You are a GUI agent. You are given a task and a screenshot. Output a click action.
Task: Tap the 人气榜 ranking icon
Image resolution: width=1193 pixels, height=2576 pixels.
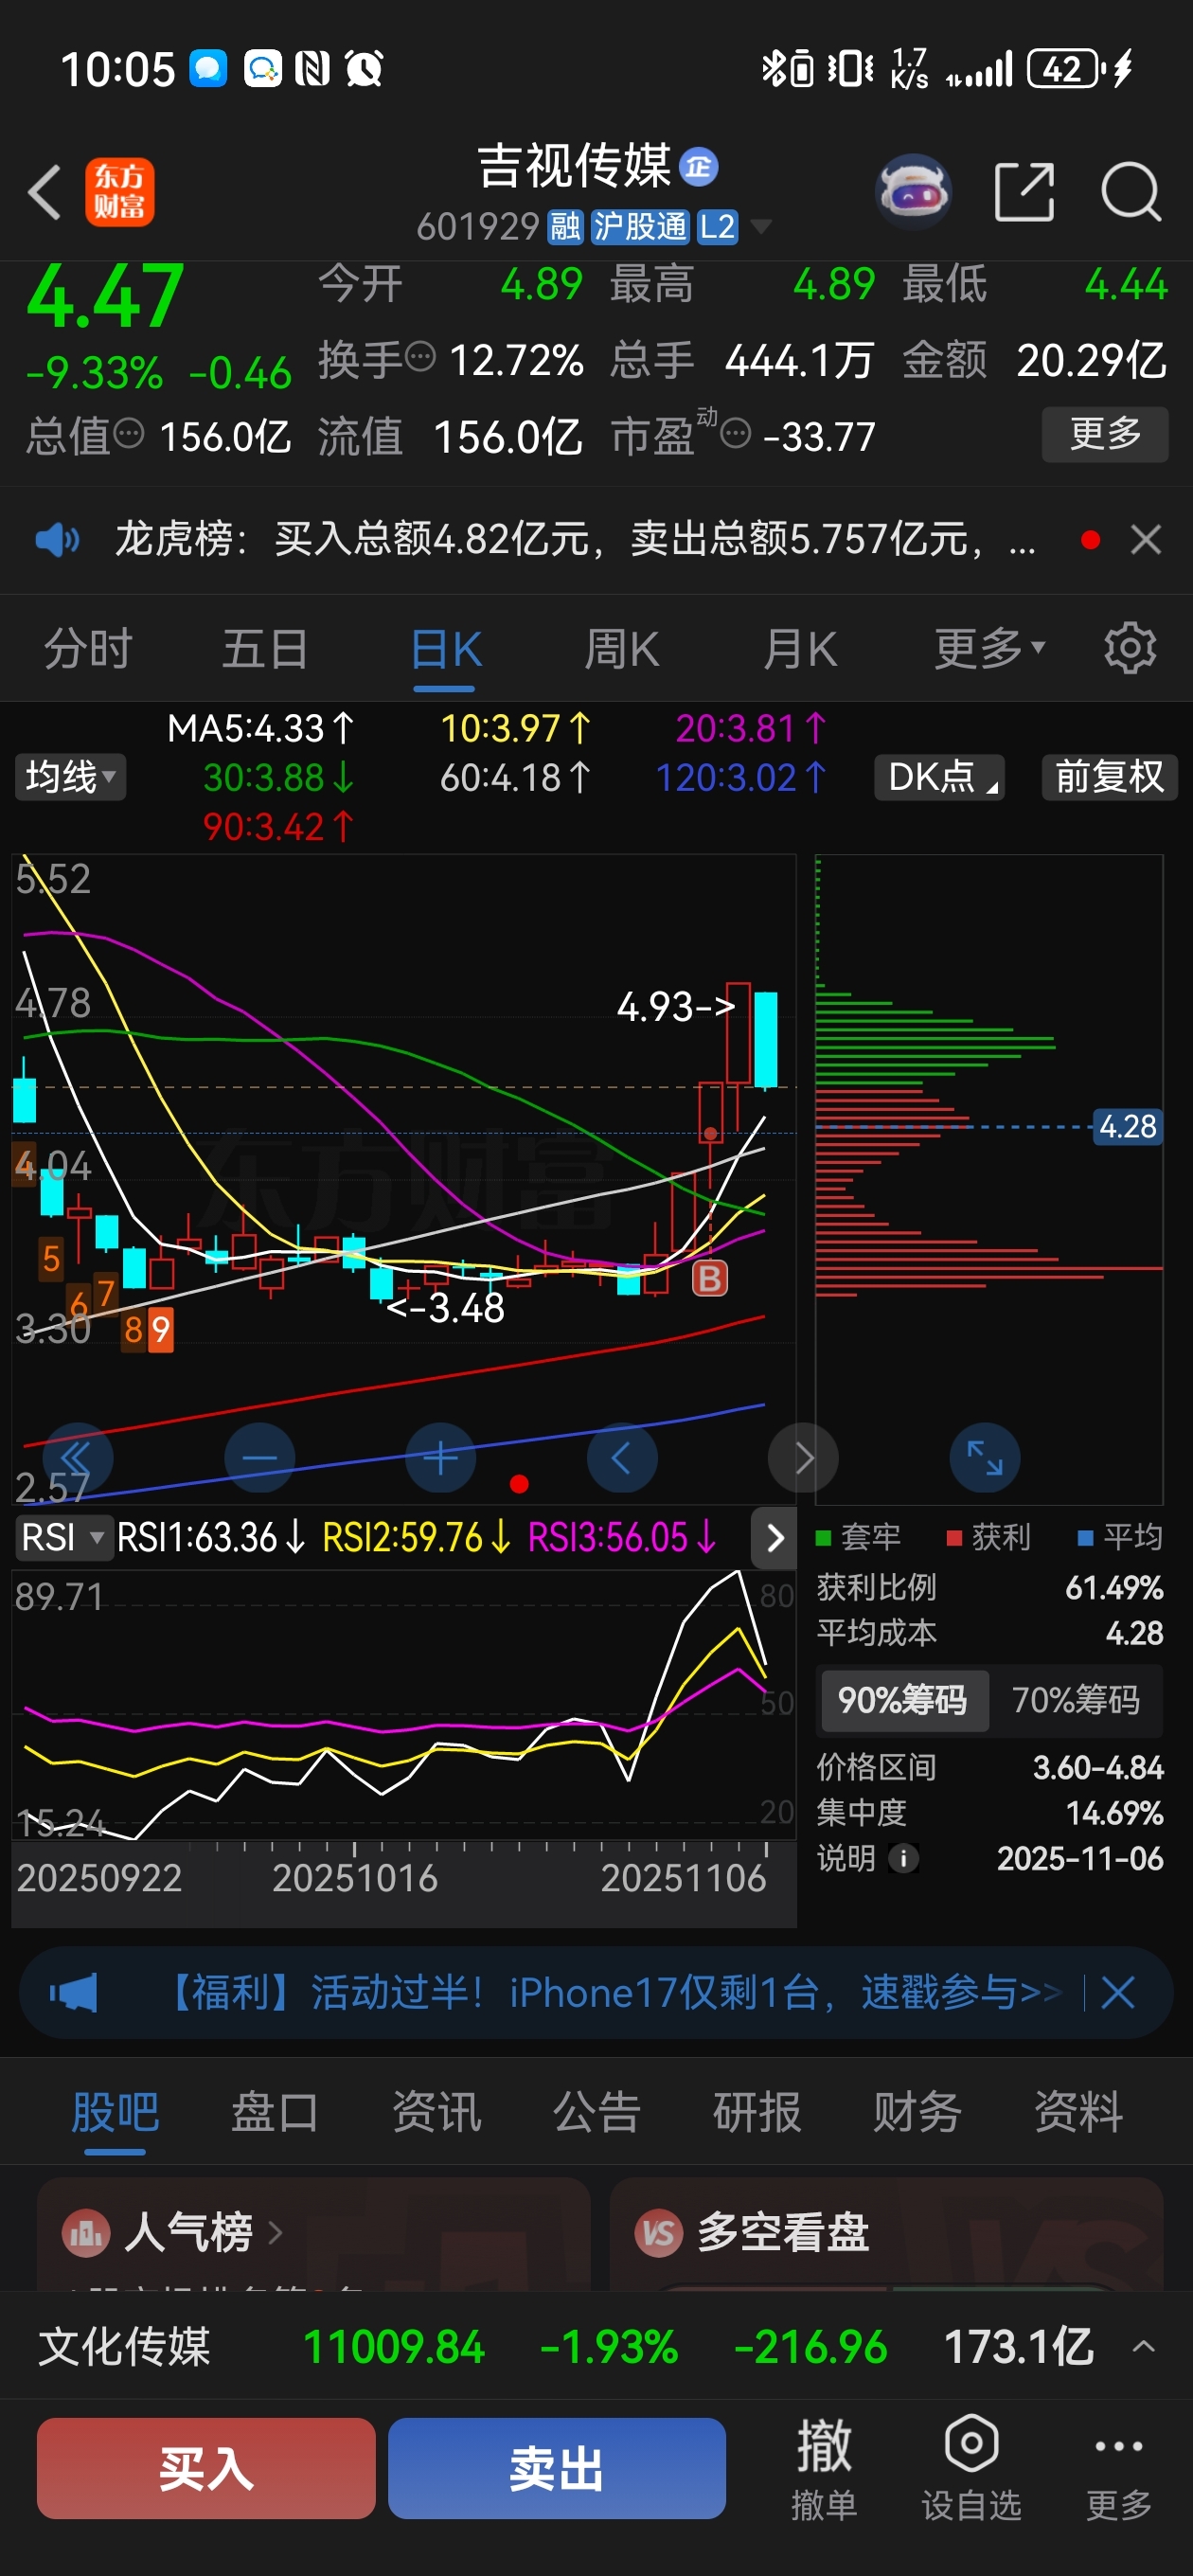pyautogui.click(x=86, y=2231)
